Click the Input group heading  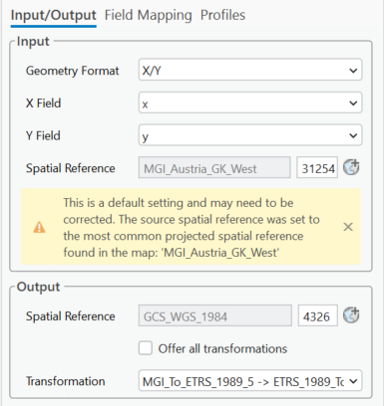click(x=33, y=41)
